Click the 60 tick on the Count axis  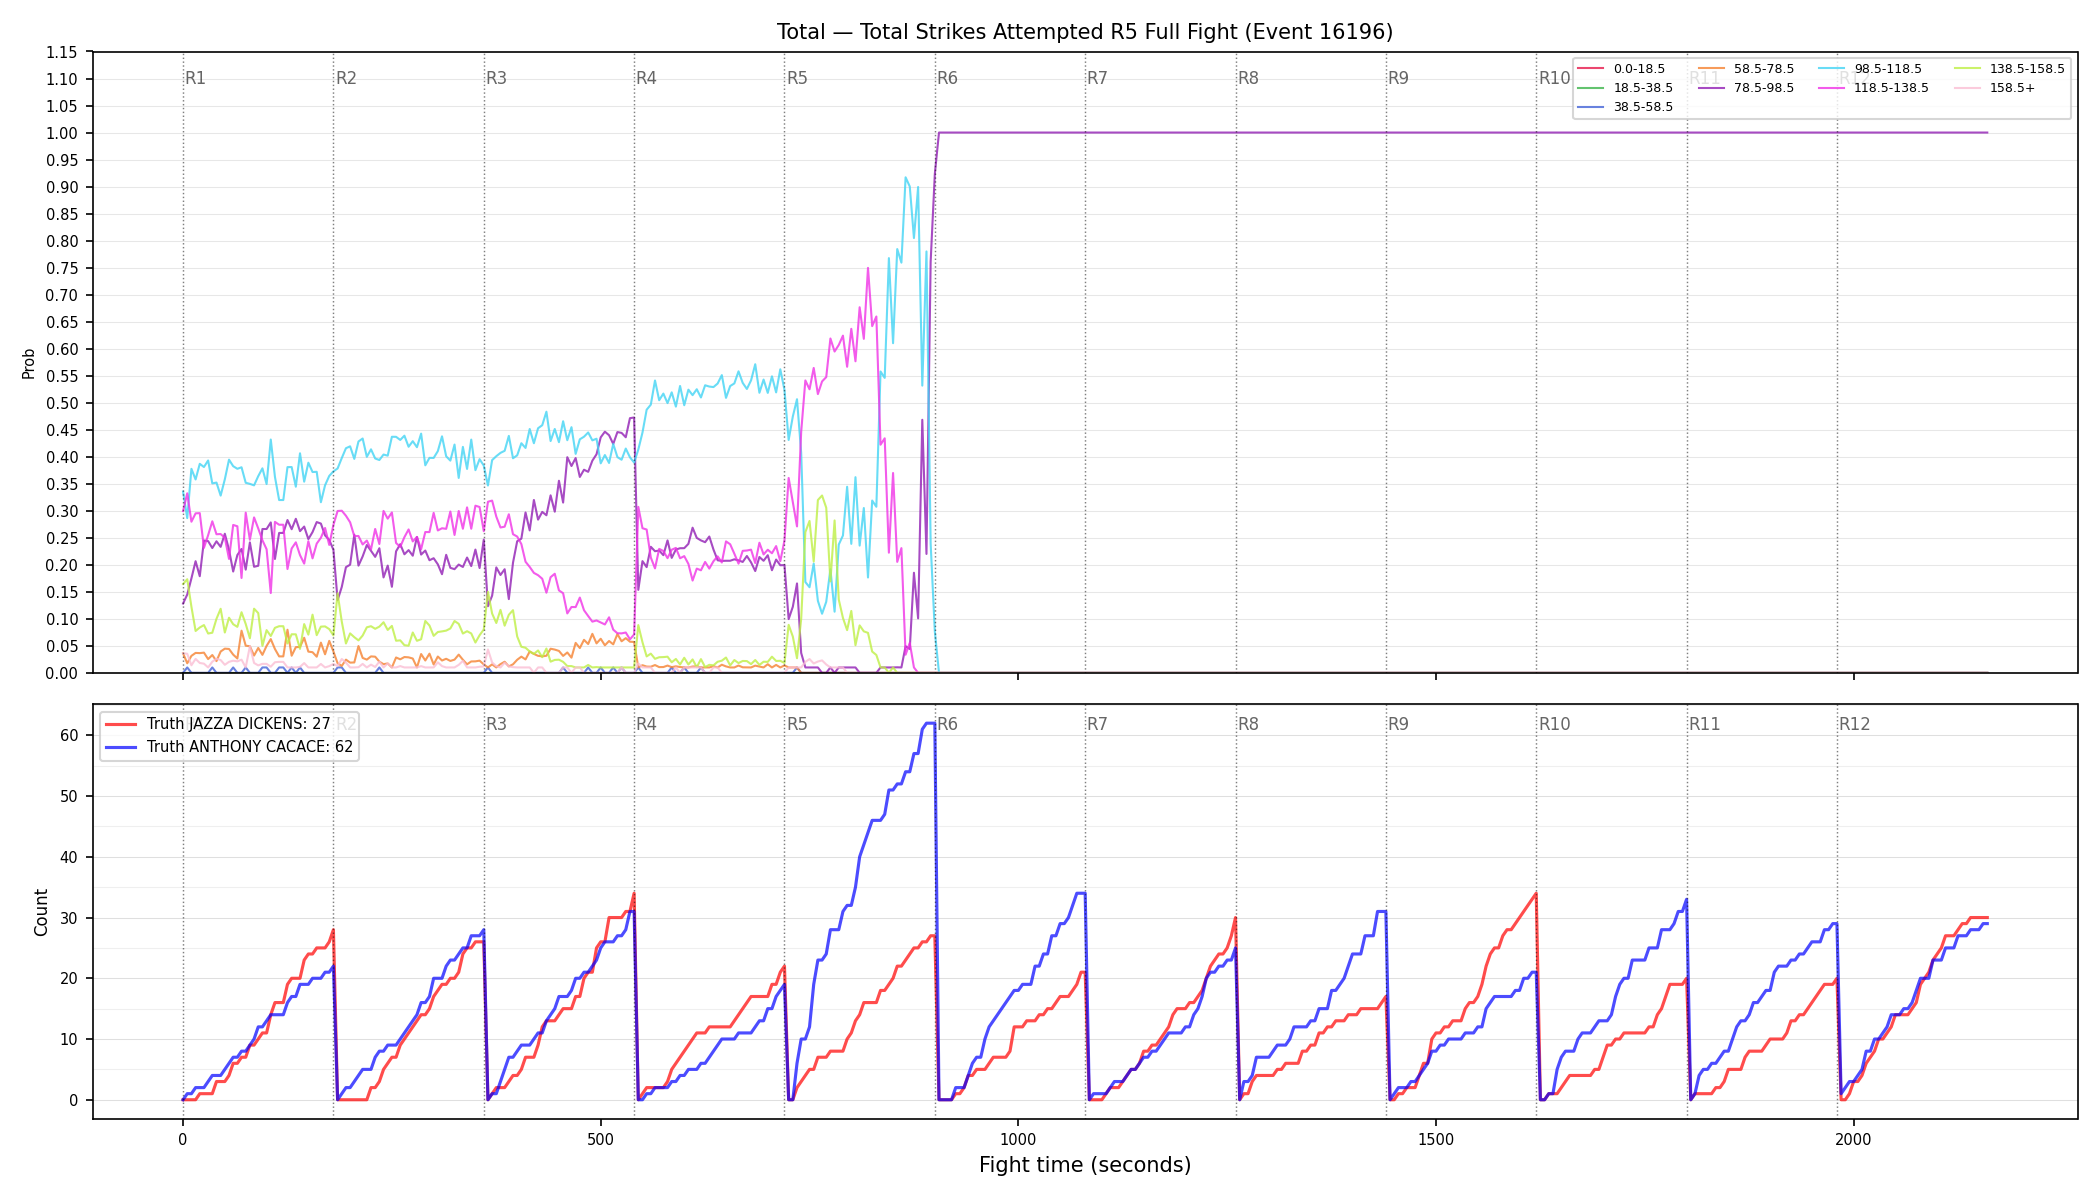point(69,735)
